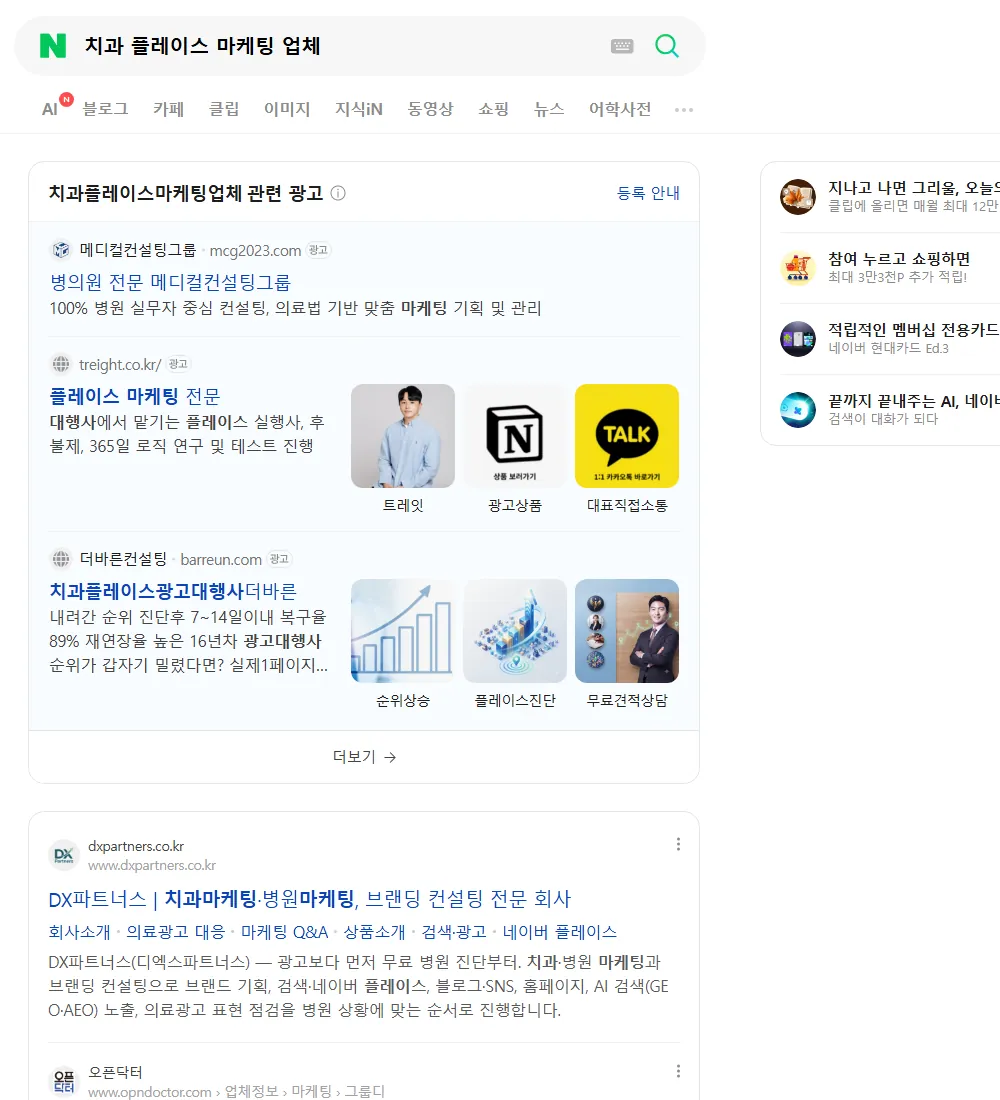Screen dimensions: 1000x1100
Task: Switch to the 카페 tab
Action: 168,109
